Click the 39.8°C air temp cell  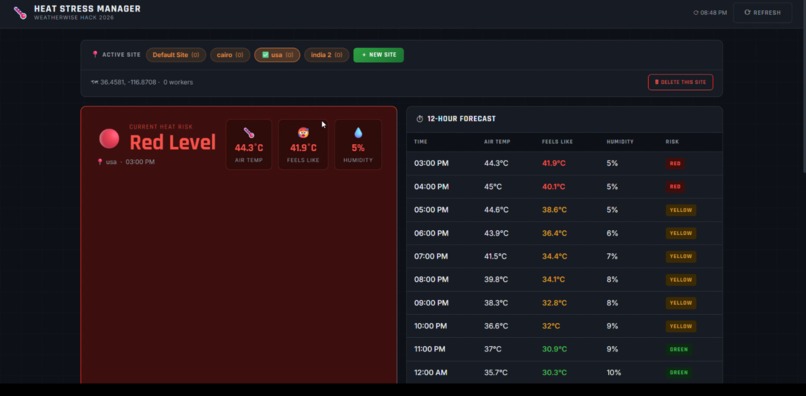click(496, 280)
